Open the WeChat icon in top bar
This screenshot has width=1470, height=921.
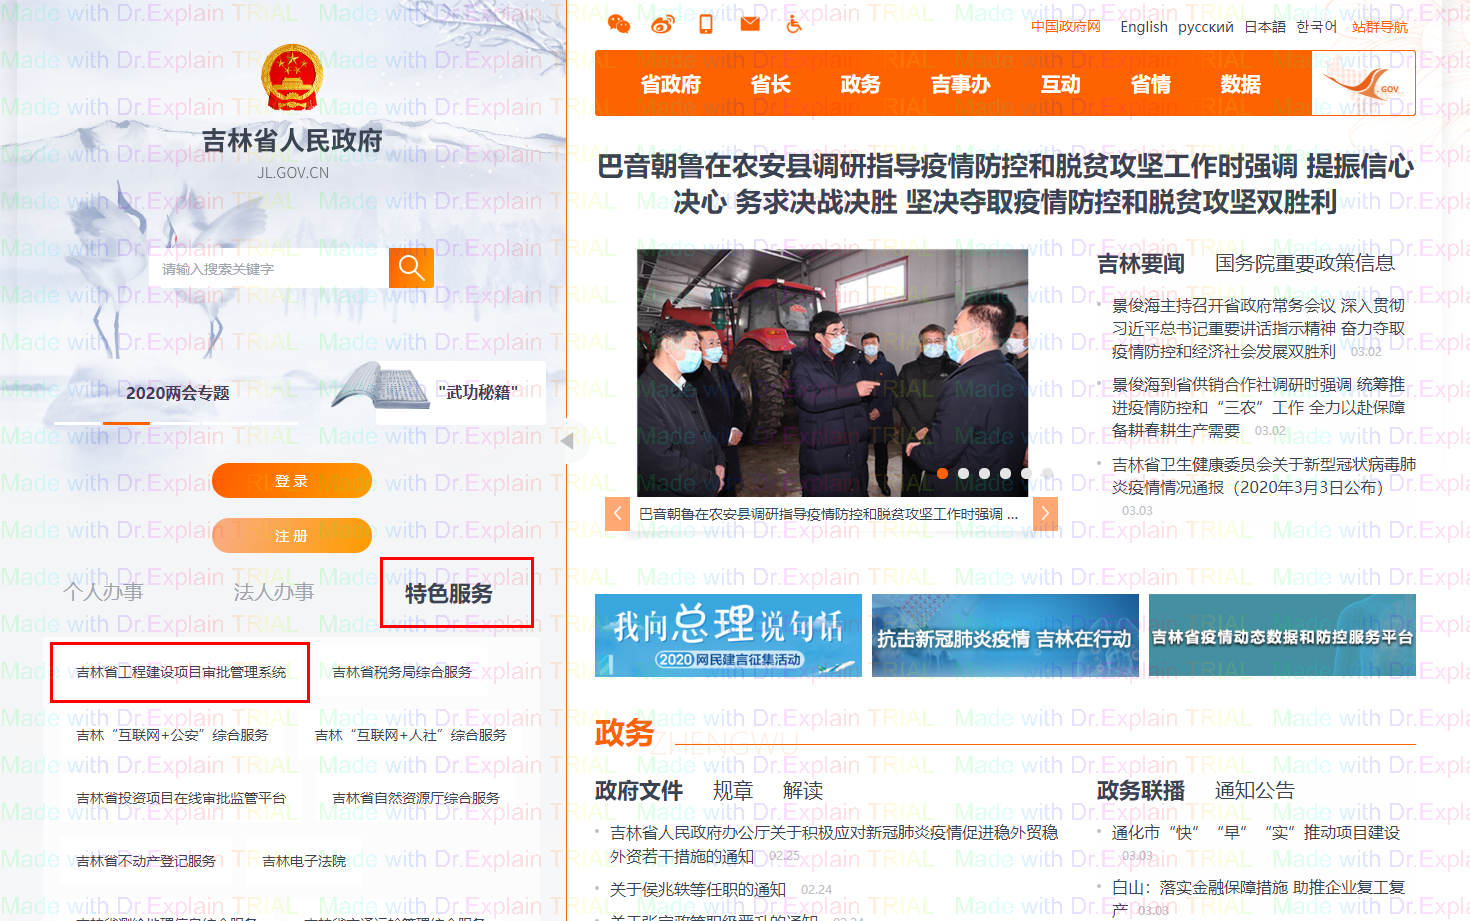(619, 24)
